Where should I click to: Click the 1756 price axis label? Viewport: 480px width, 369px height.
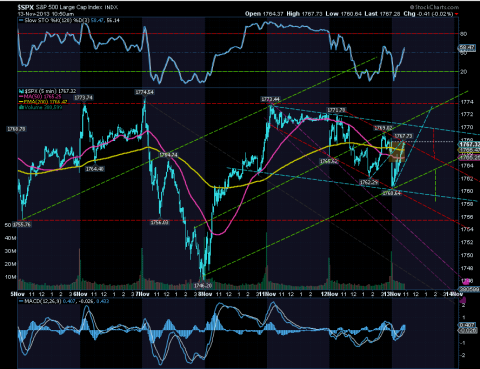467,217
